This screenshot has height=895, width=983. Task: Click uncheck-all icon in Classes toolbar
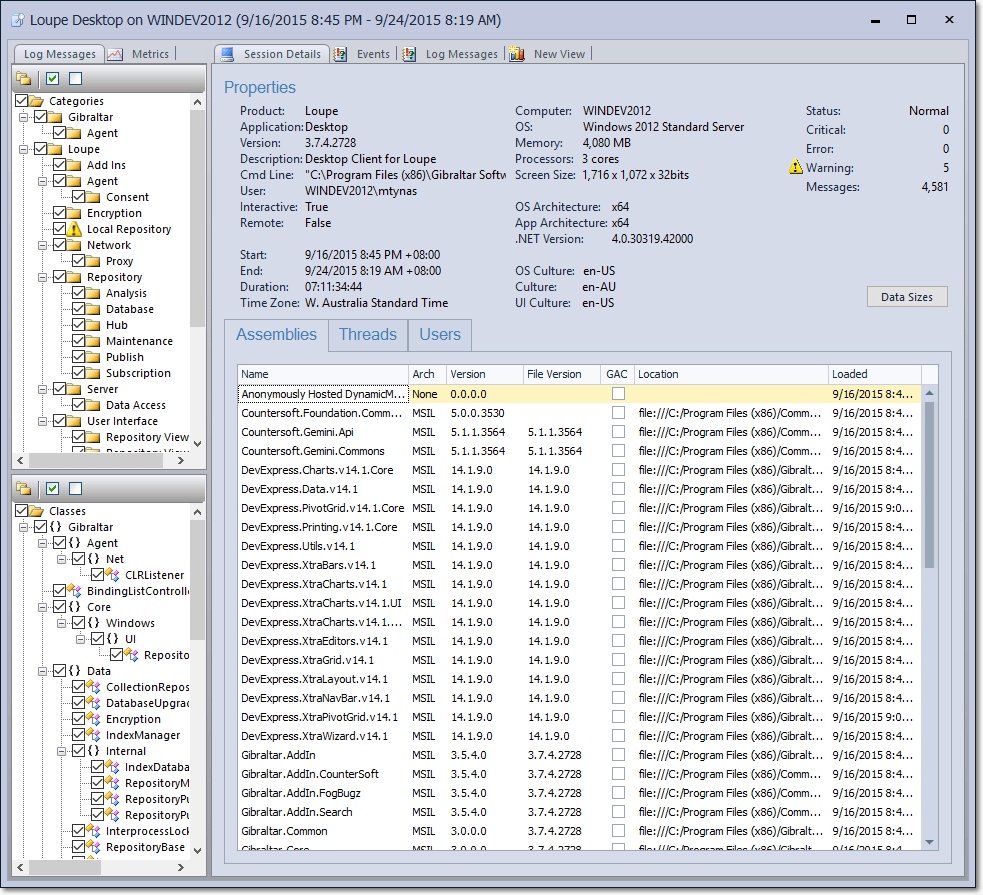pos(76,488)
